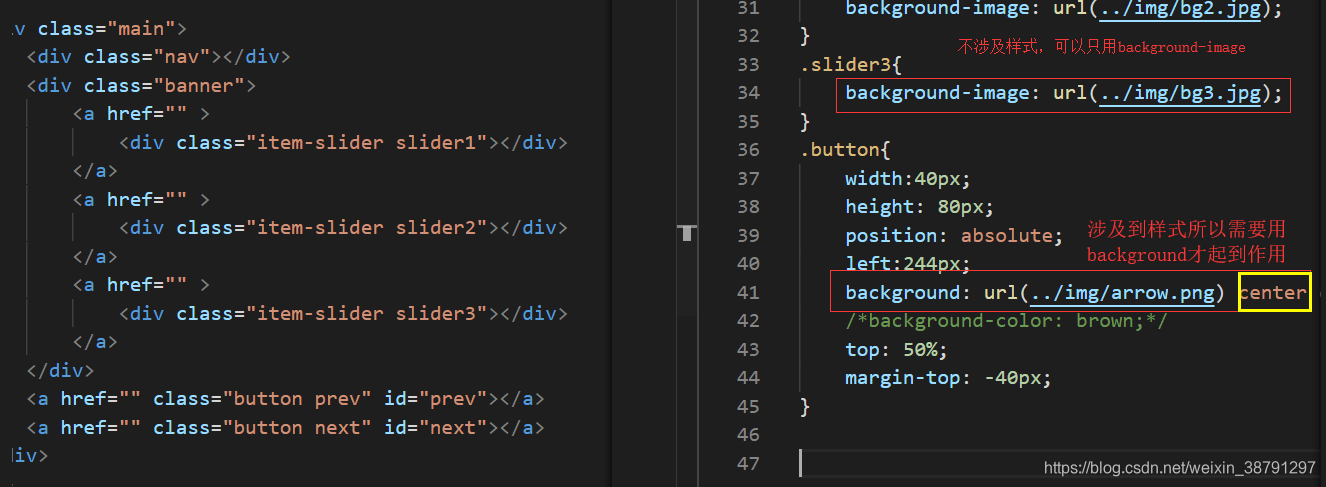Click the position: absolute; declaration
The width and height of the screenshot is (1326, 487).
pyautogui.click(x=955, y=236)
